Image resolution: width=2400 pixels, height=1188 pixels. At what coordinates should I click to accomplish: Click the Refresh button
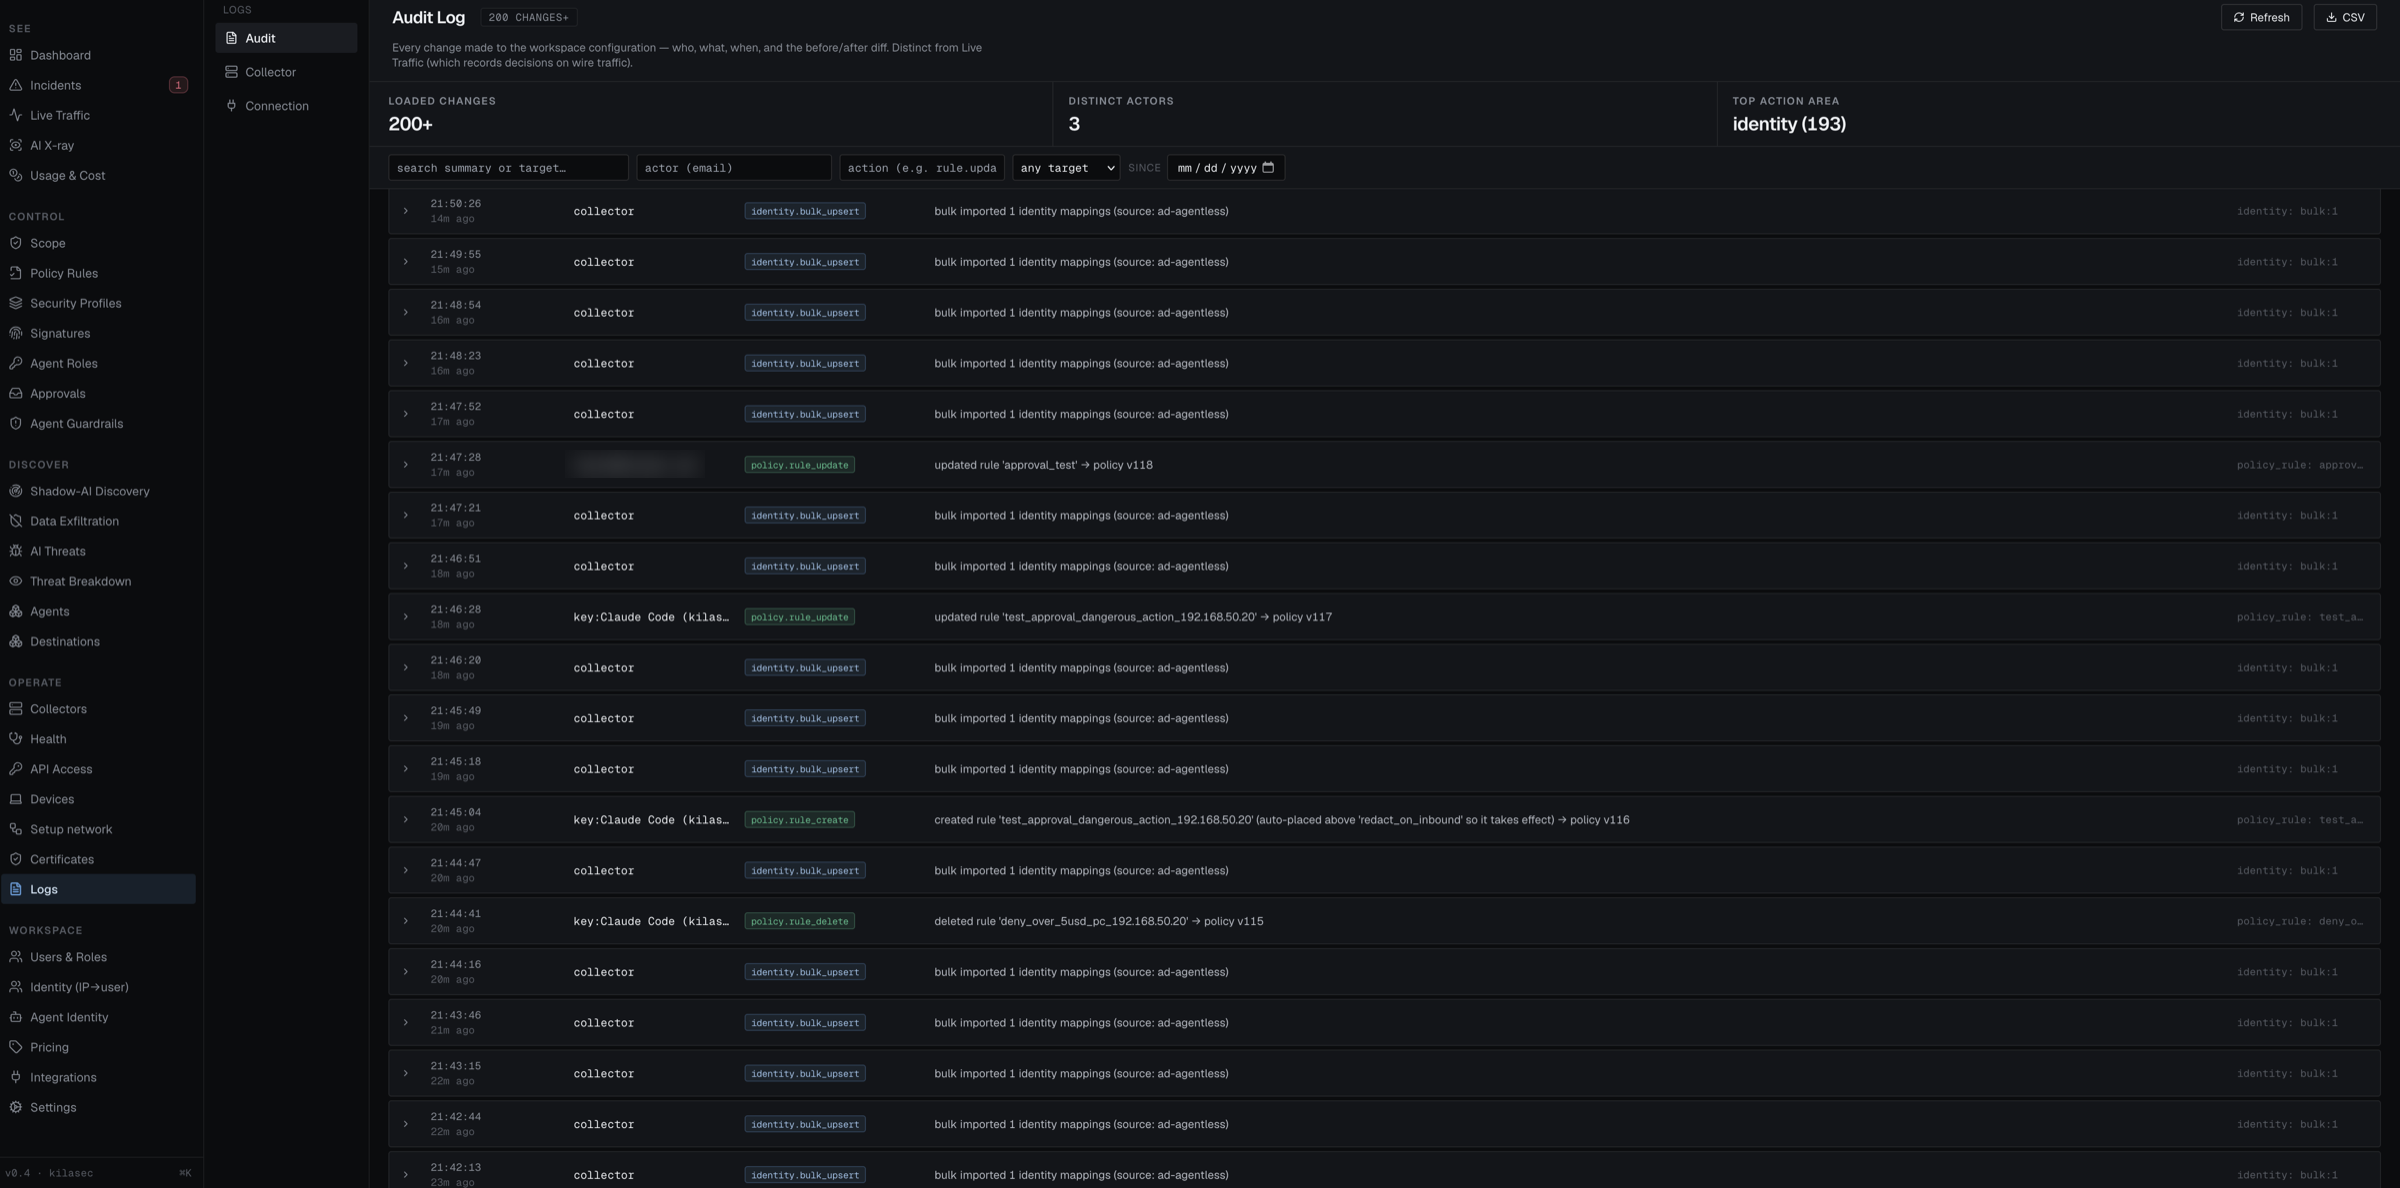[2261, 17]
